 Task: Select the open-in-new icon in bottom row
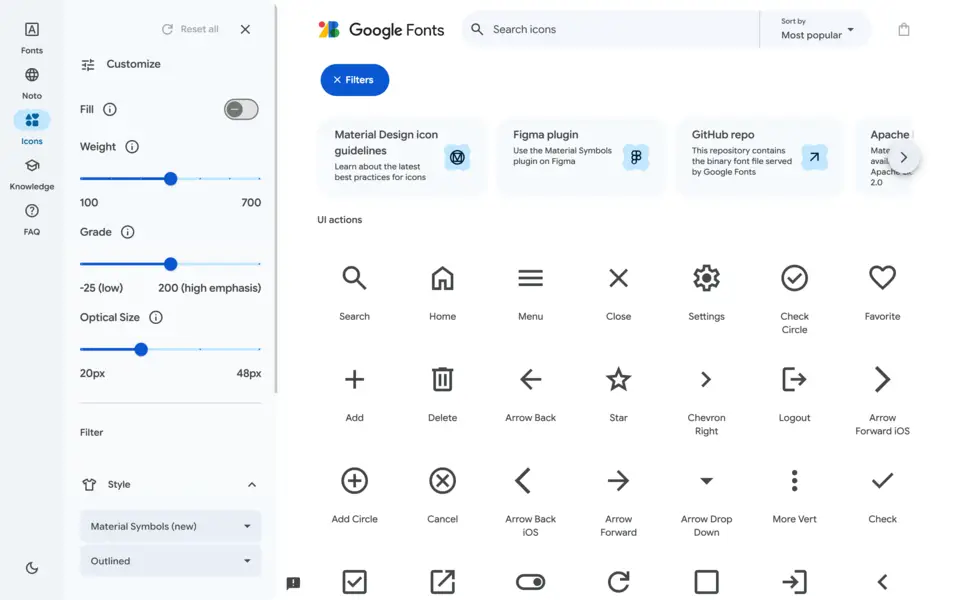[442, 582]
